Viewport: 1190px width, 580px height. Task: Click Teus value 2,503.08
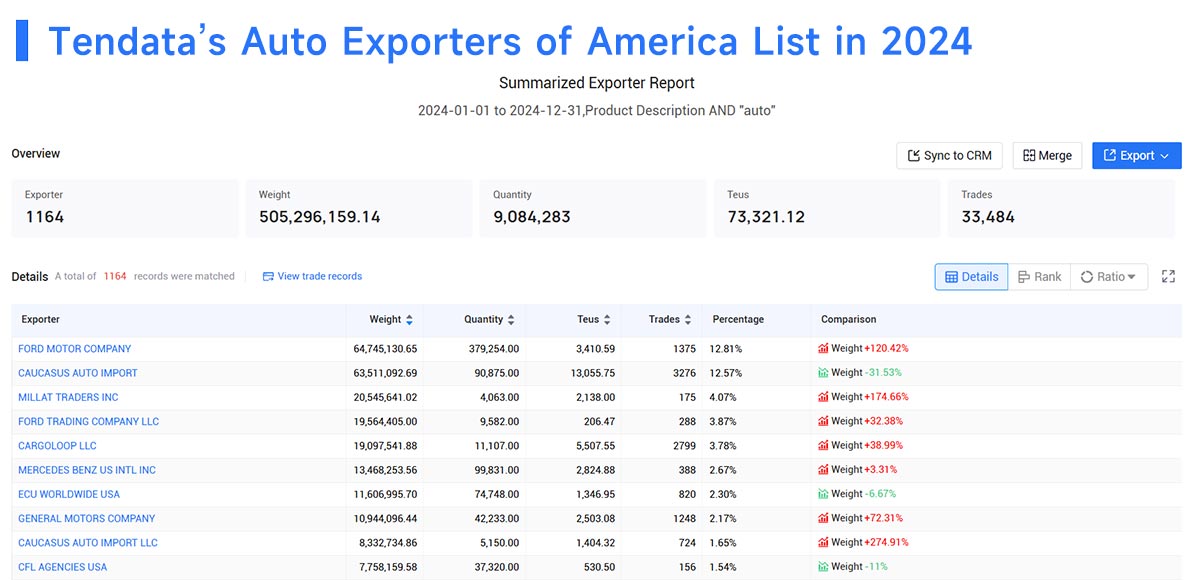(x=595, y=519)
